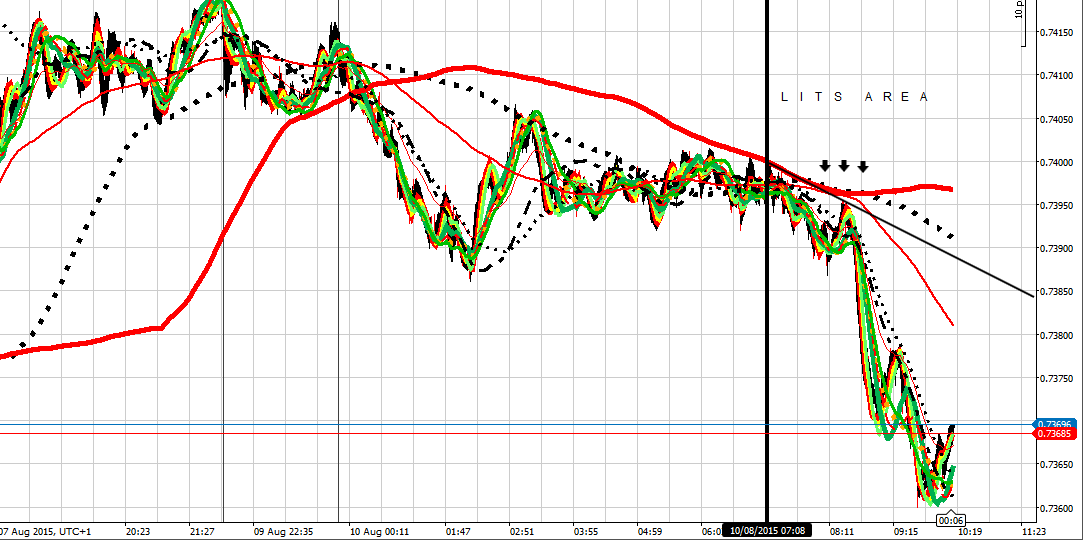
Task: Click the 02:51 time axis label
Action: coord(522,532)
